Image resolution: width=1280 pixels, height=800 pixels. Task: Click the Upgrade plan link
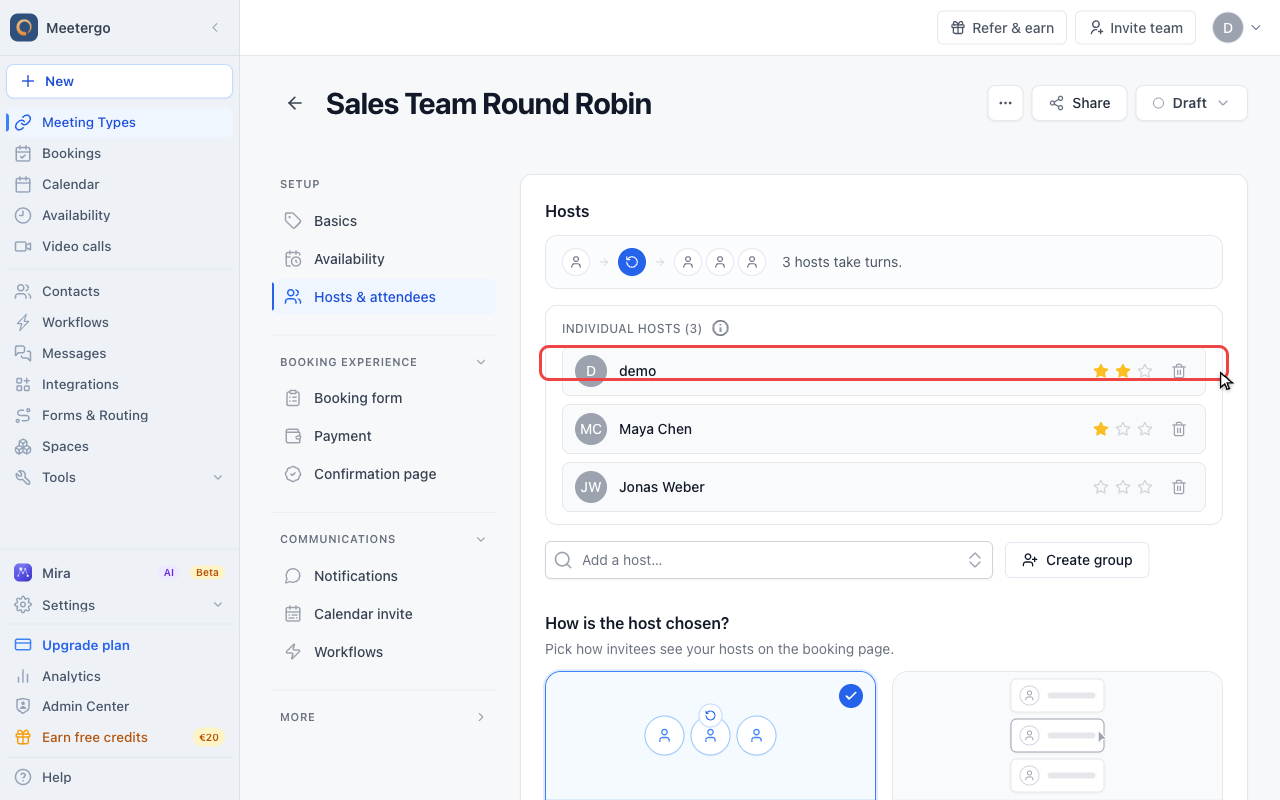tap(86, 645)
